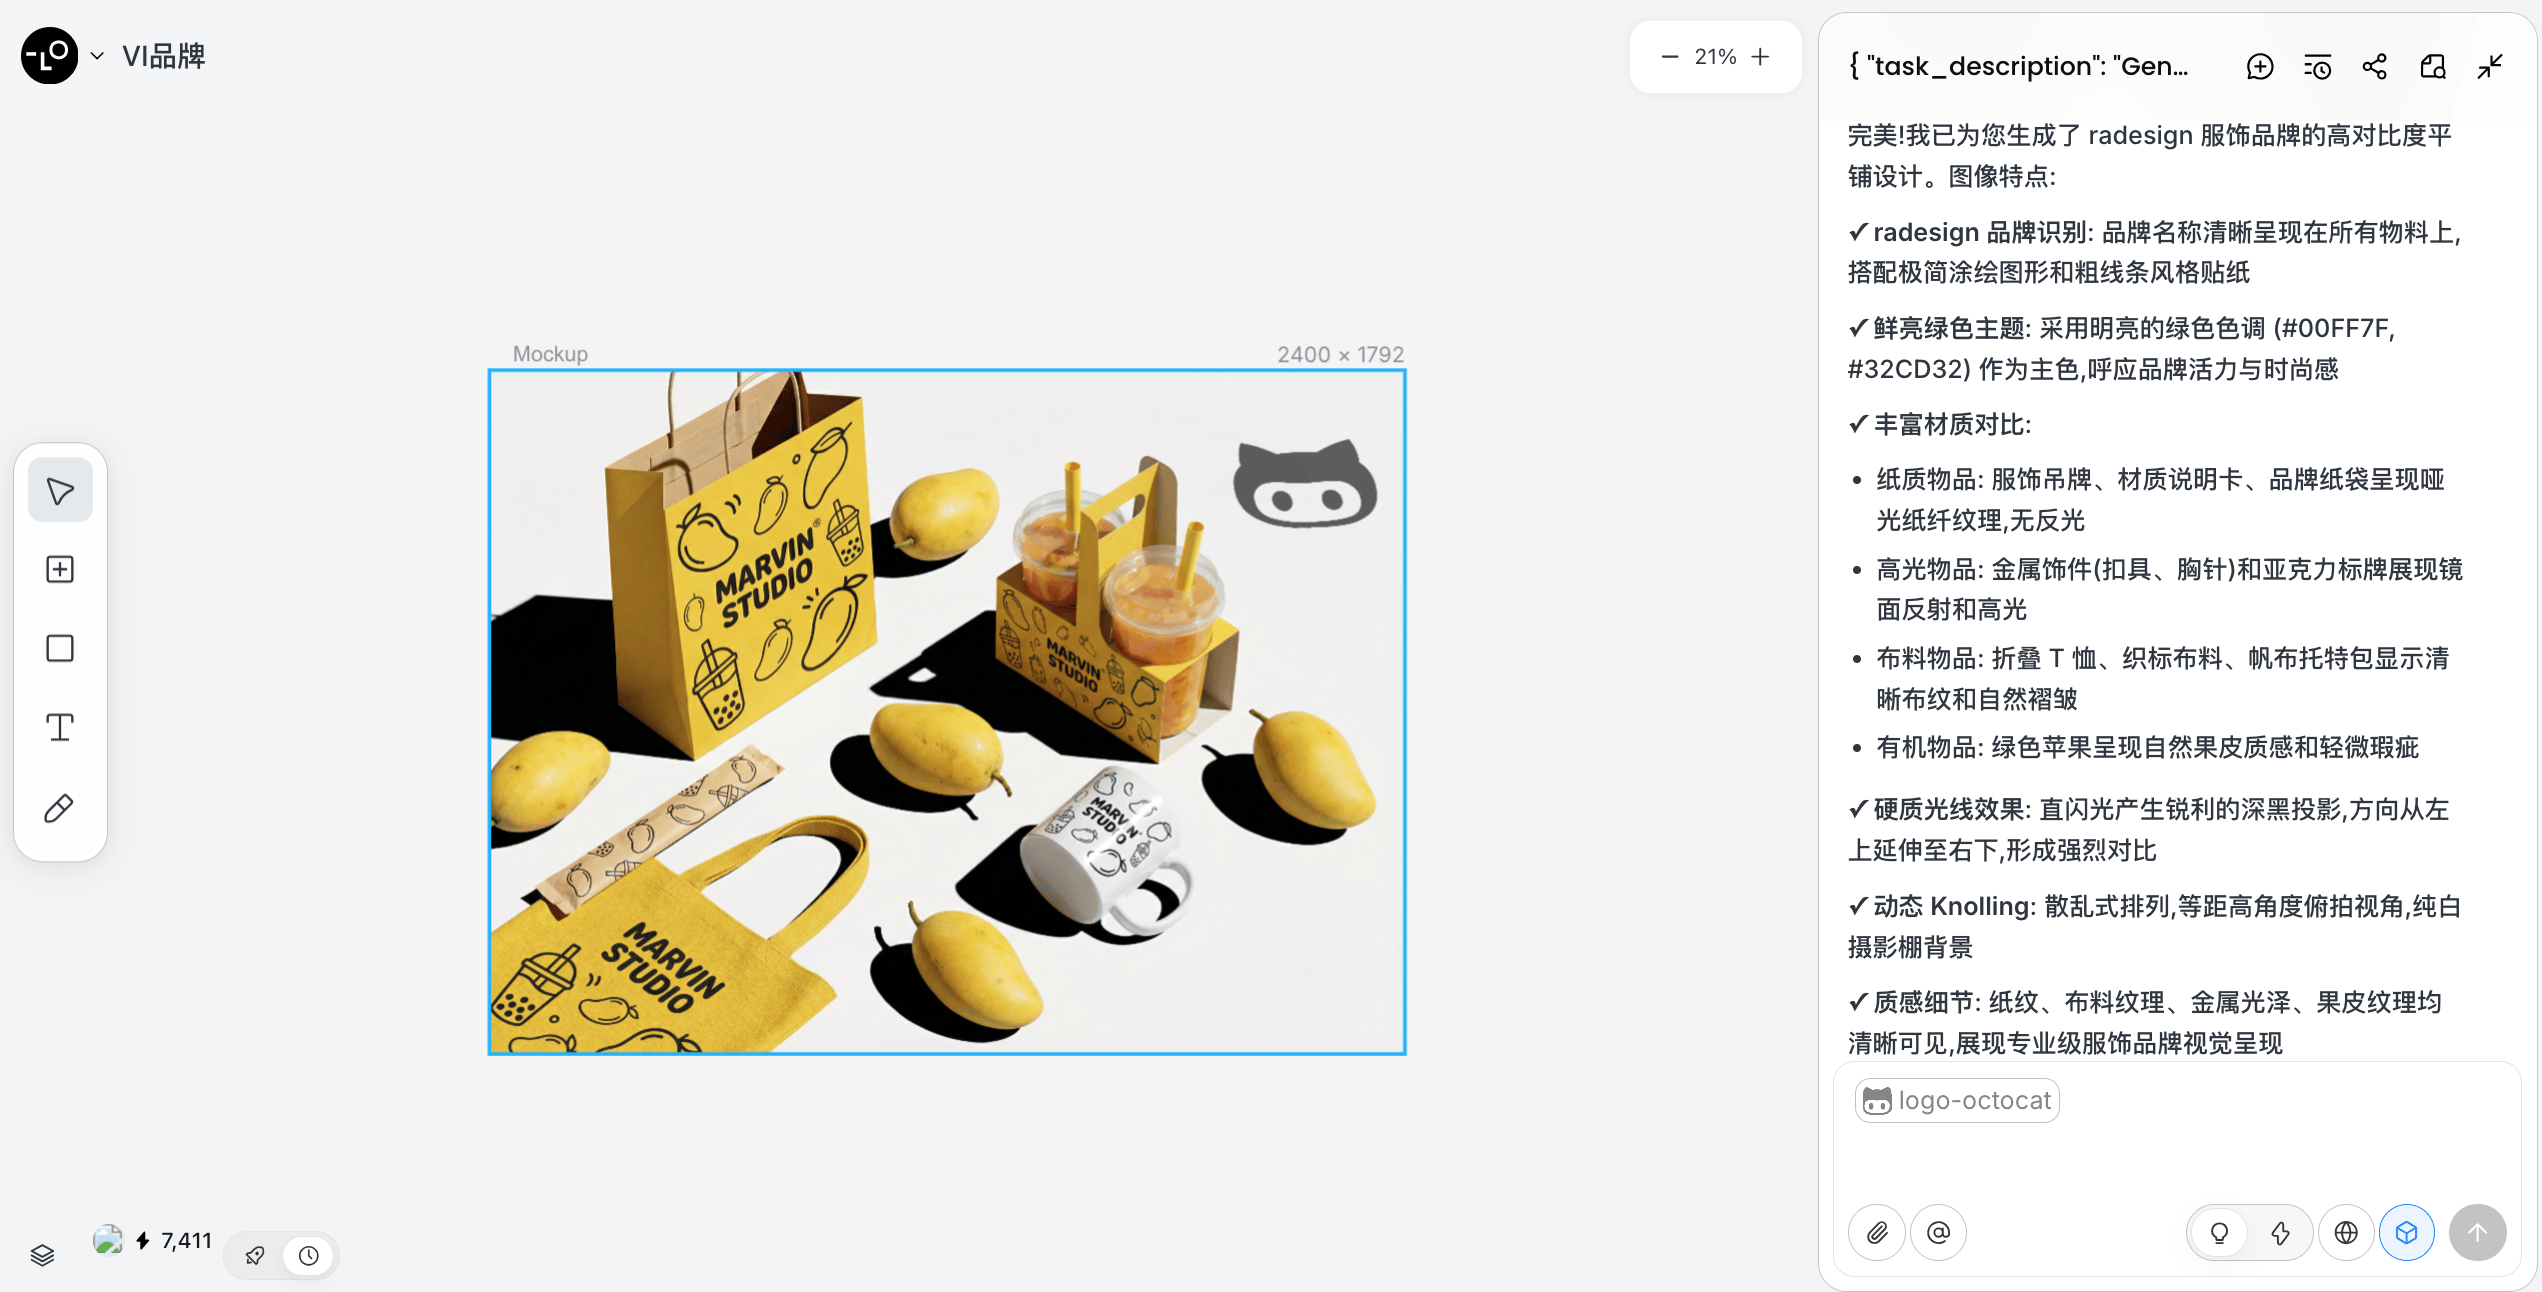2542x1292 pixels.
Task: Toggle the globe web search
Action: (2346, 1233)
